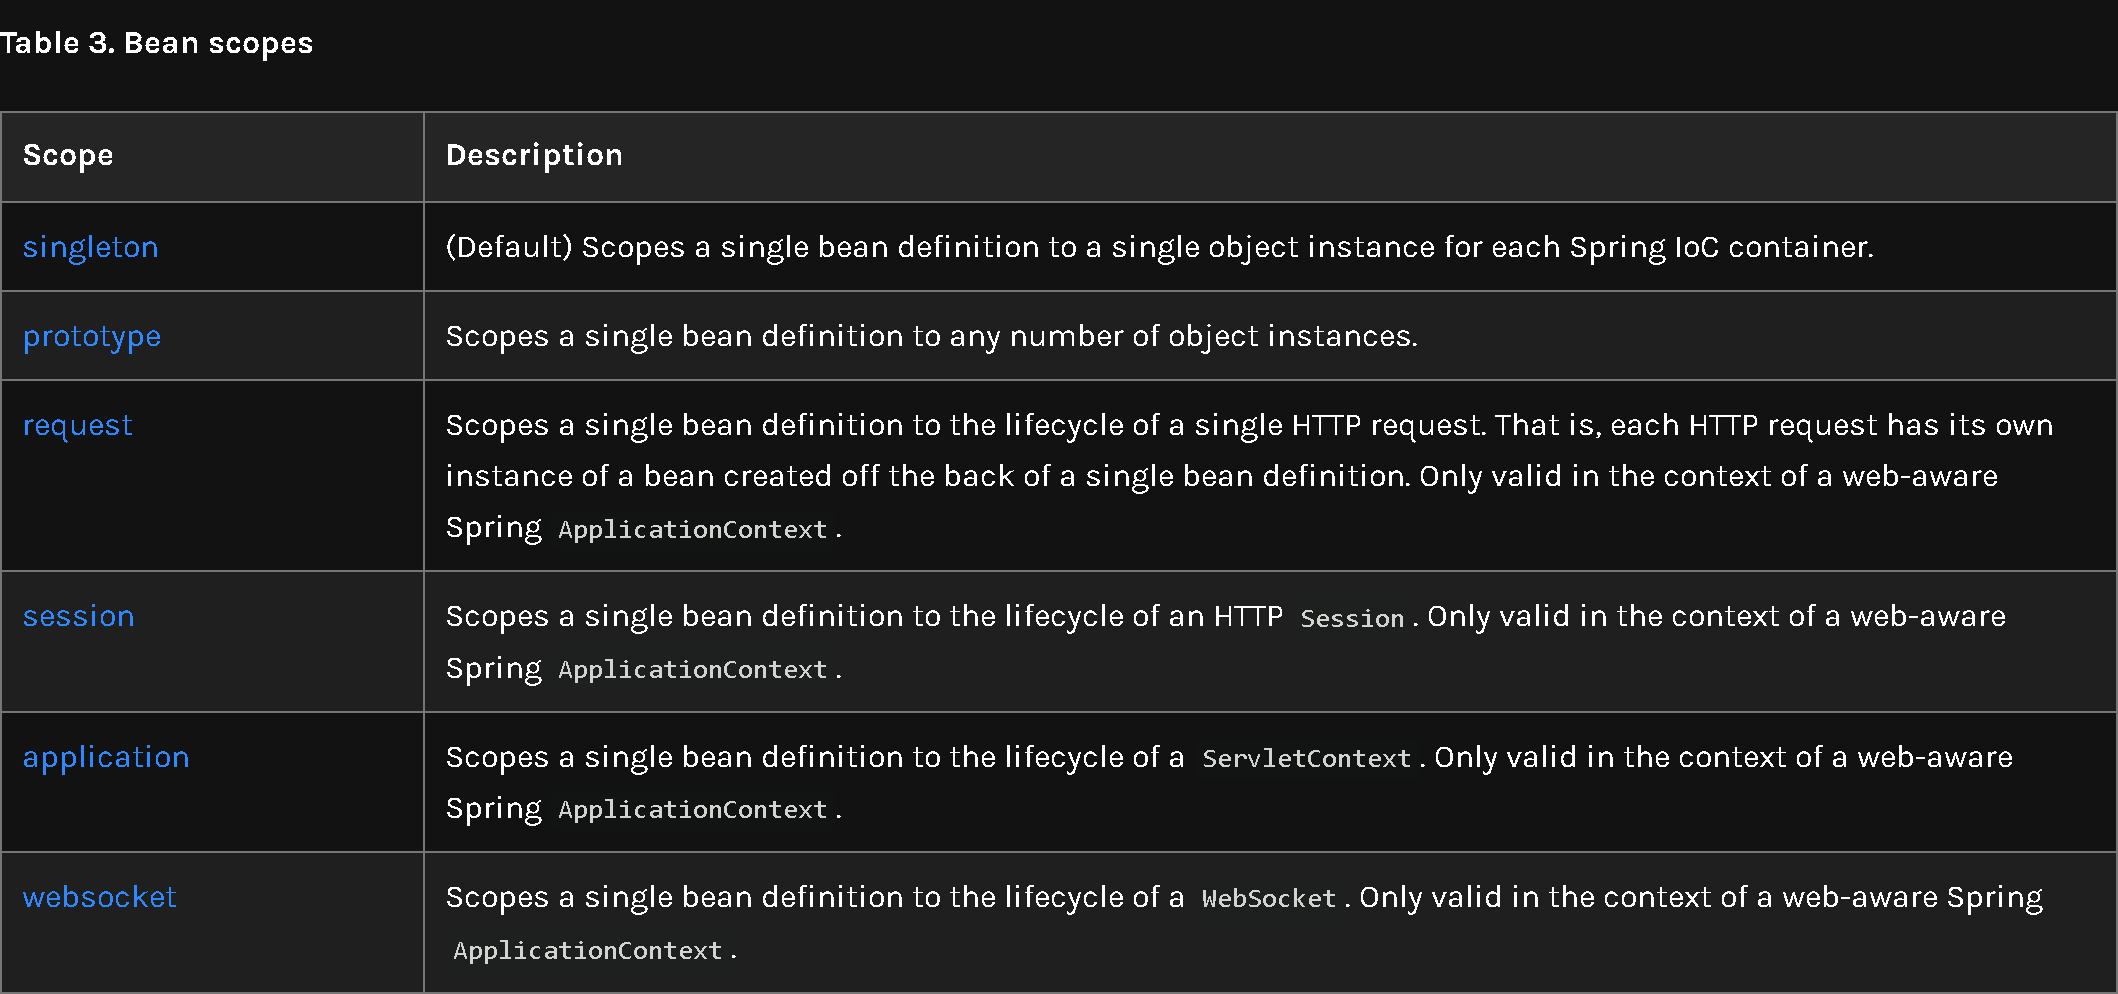Screen dimensions: 2118x994
Task: Open the singleton scope link
Action: click(90, 247)
